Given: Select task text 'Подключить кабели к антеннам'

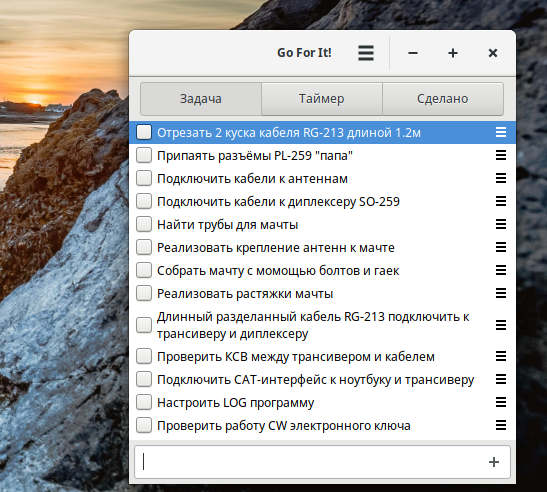Looking at the screenshot, I should [252, 179].
